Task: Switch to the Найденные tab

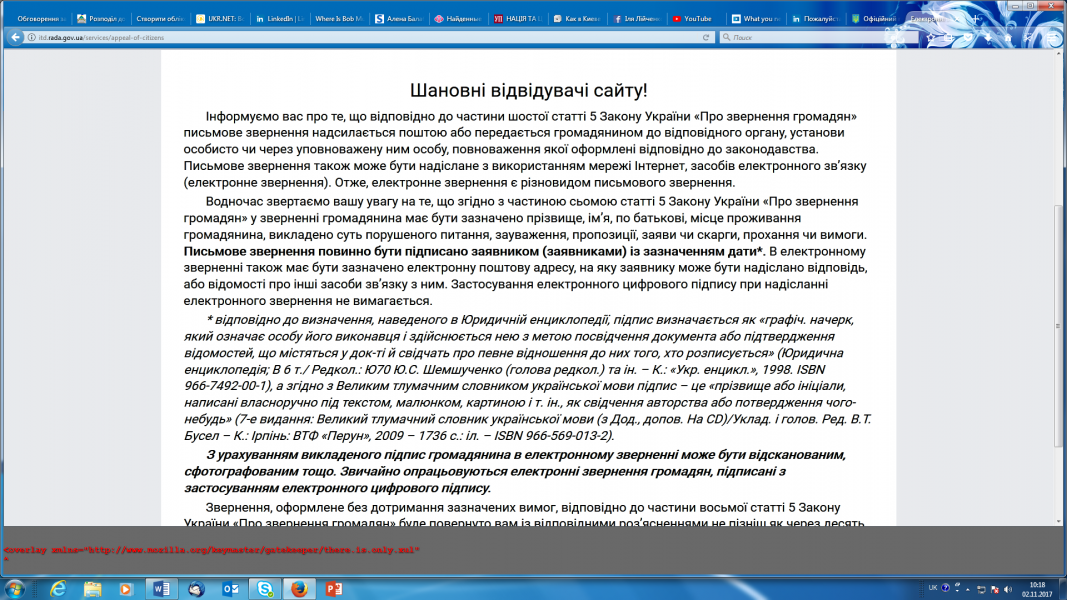Action: (457, 18)
